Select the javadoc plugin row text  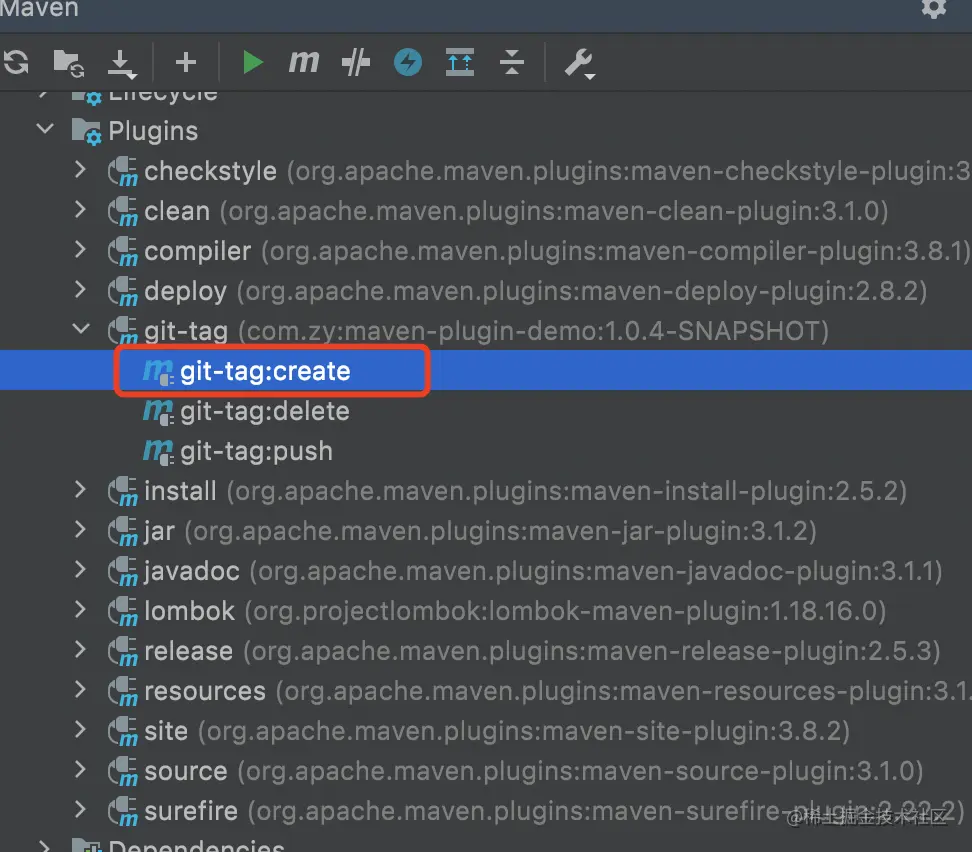(x=544, y=571)
